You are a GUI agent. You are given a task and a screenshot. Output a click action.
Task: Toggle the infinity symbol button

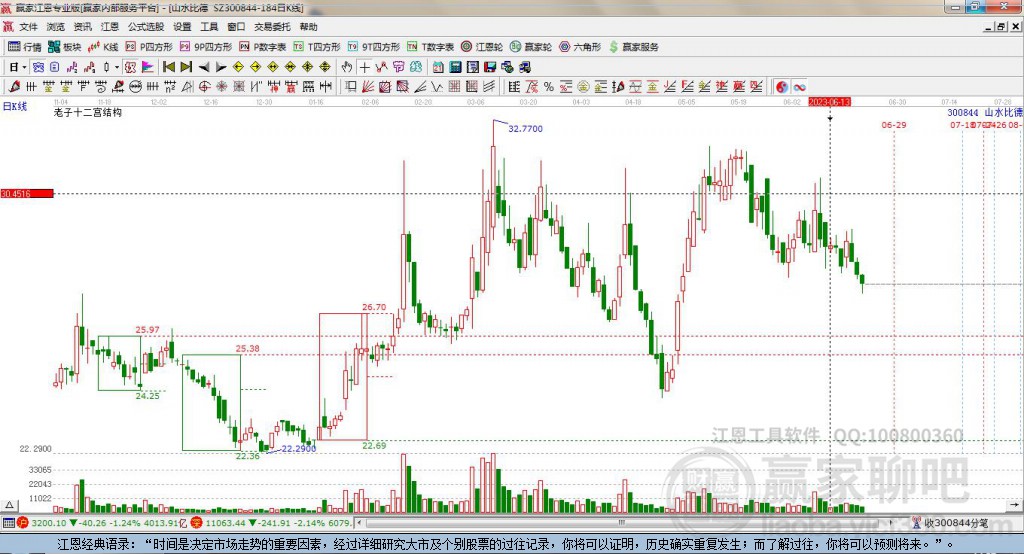799,86
